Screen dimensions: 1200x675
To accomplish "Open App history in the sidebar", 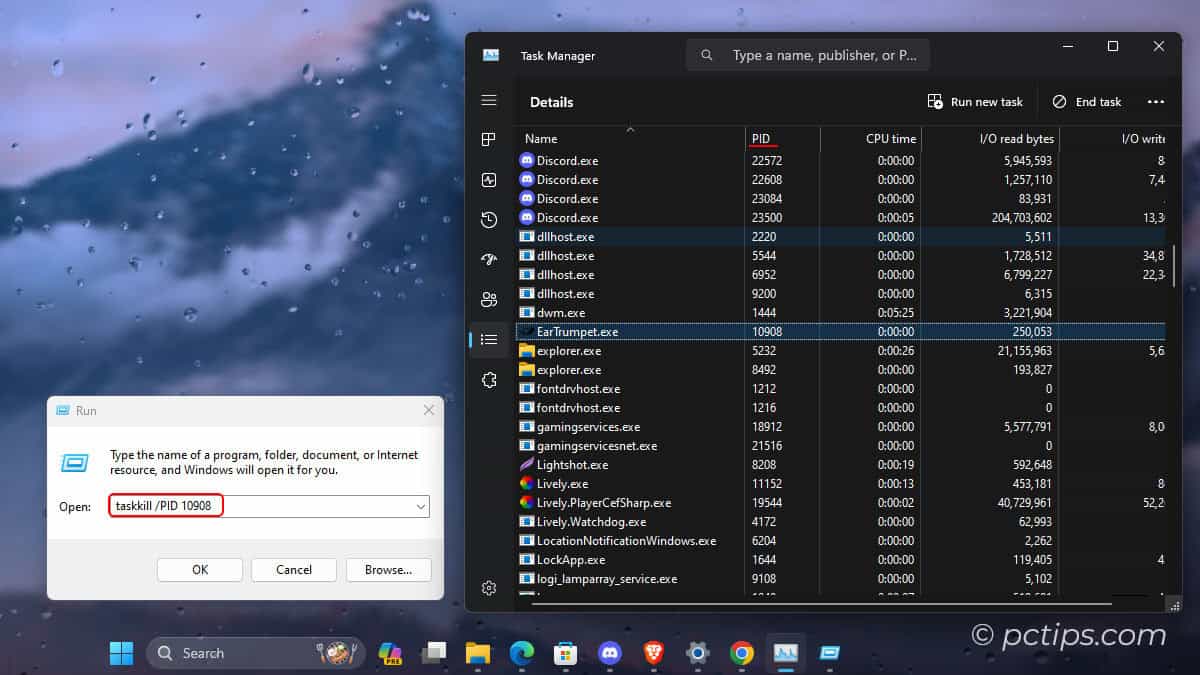I will (488, 220).
